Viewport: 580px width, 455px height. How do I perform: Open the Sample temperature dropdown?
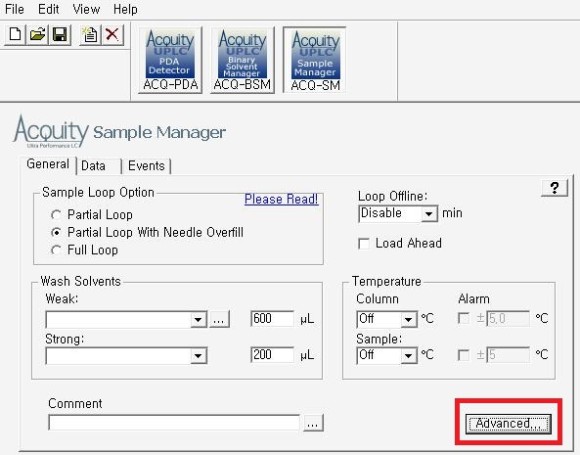(x=409, y=356)
